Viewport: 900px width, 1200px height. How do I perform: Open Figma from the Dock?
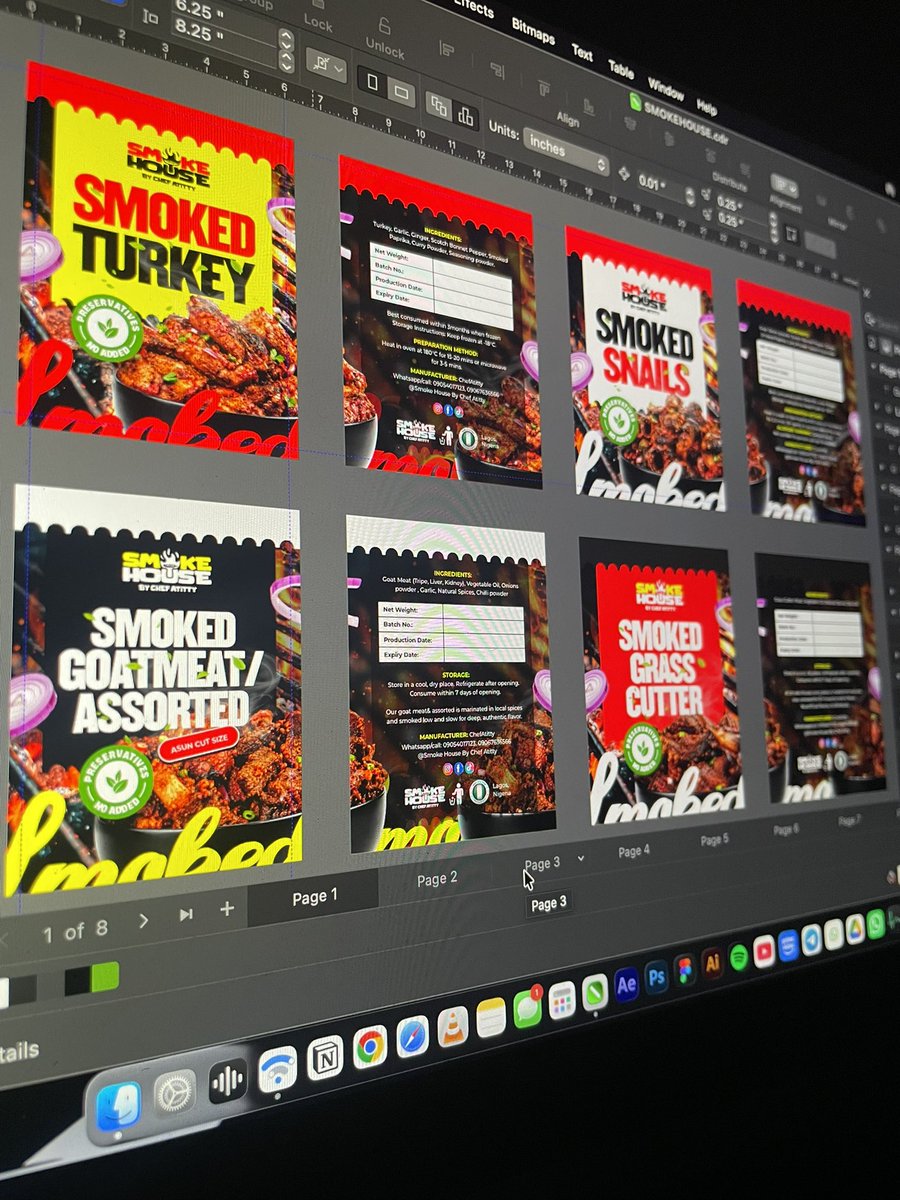[x=685, y=970]
